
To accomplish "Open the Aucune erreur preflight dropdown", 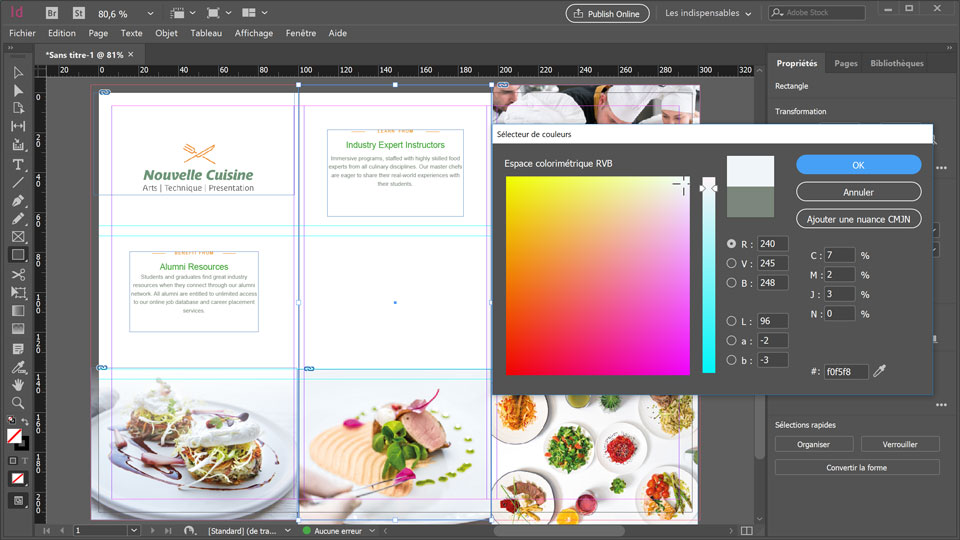I will pyautogui.click(x=371, y=531).
